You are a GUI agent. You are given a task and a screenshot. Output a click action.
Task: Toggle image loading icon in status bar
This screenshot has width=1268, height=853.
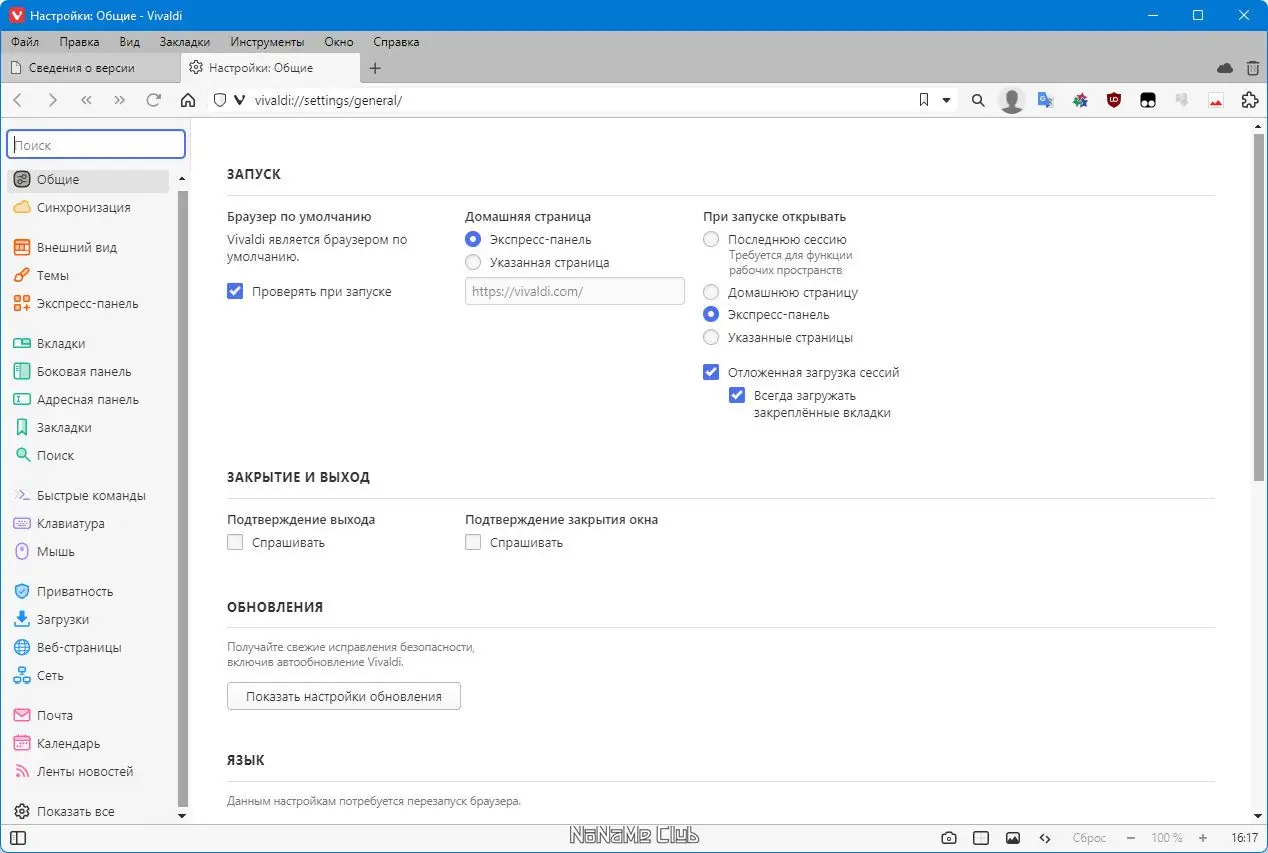[1013, 838]
